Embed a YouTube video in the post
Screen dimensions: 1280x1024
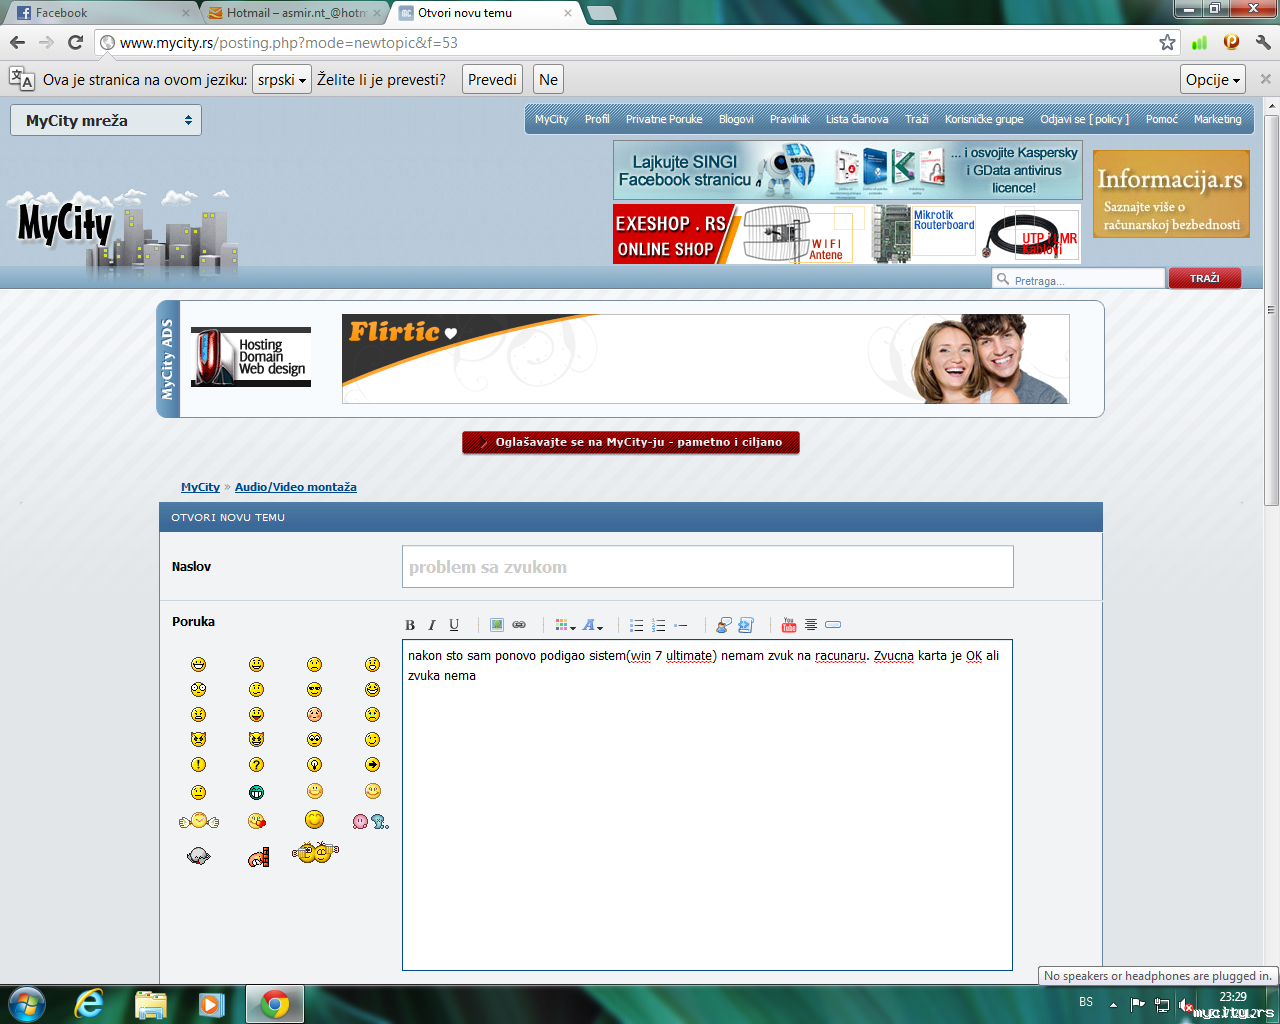click(x=789, y=625)
